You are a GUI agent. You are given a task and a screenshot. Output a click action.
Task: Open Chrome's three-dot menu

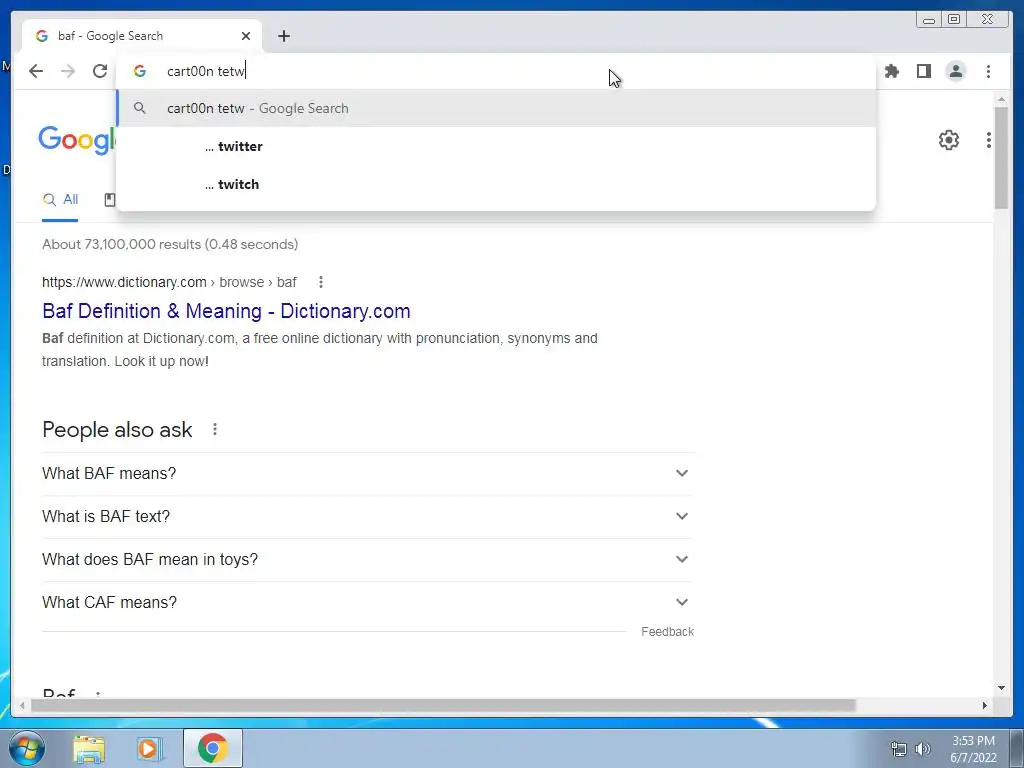[x=988, y=71]
